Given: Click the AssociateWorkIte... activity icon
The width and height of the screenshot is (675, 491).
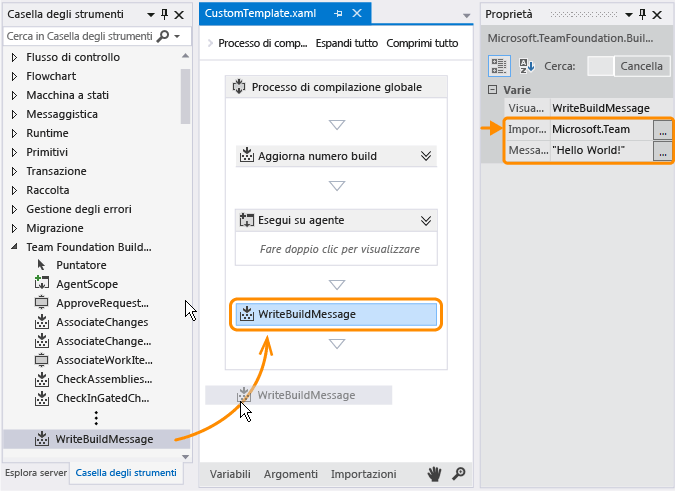Looking at the screenshot, I should [x=41, y=360].
